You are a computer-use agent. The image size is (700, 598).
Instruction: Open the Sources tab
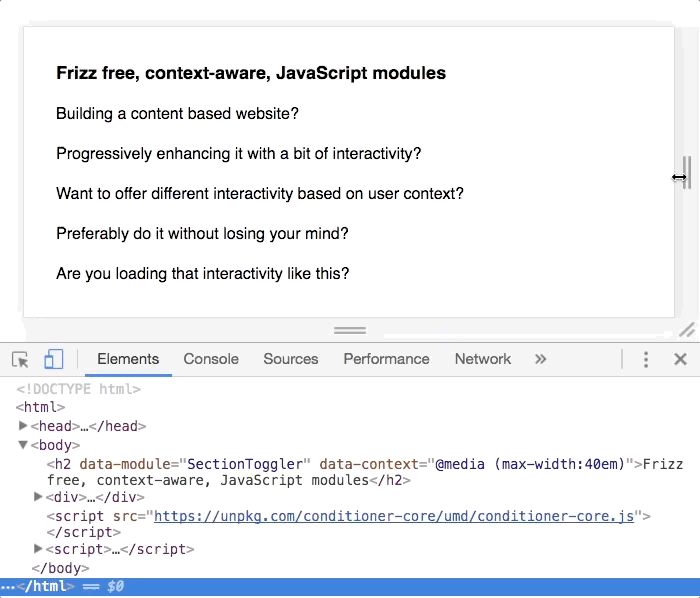pos(290,359)
